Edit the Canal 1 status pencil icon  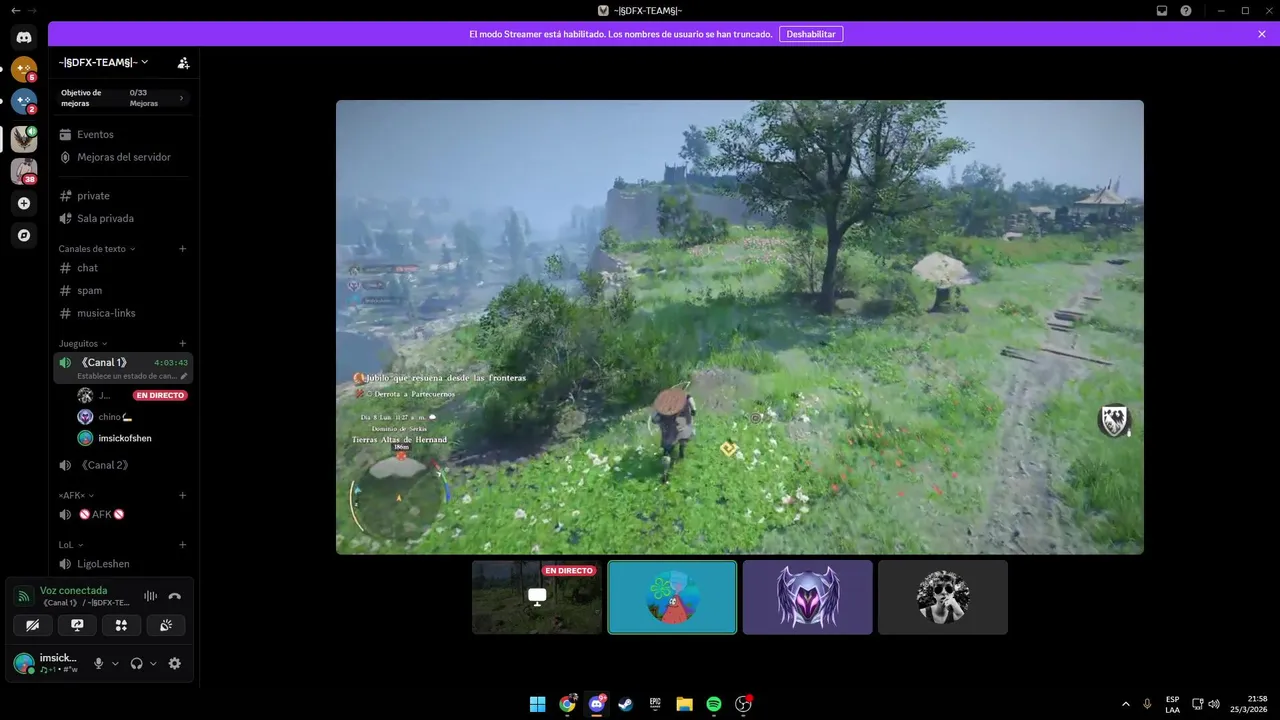[x=183, y=376]
